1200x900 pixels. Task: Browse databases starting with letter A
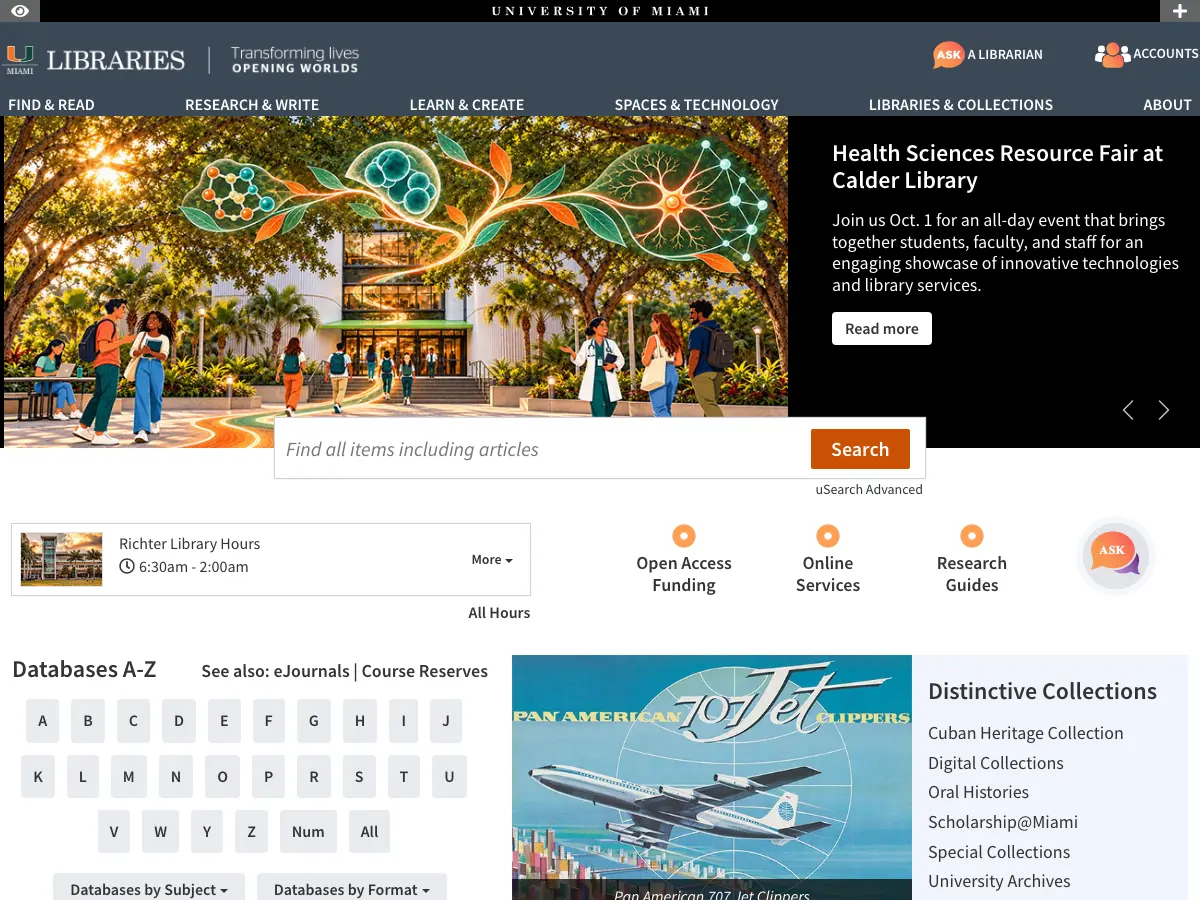click(x=42, y=721)
